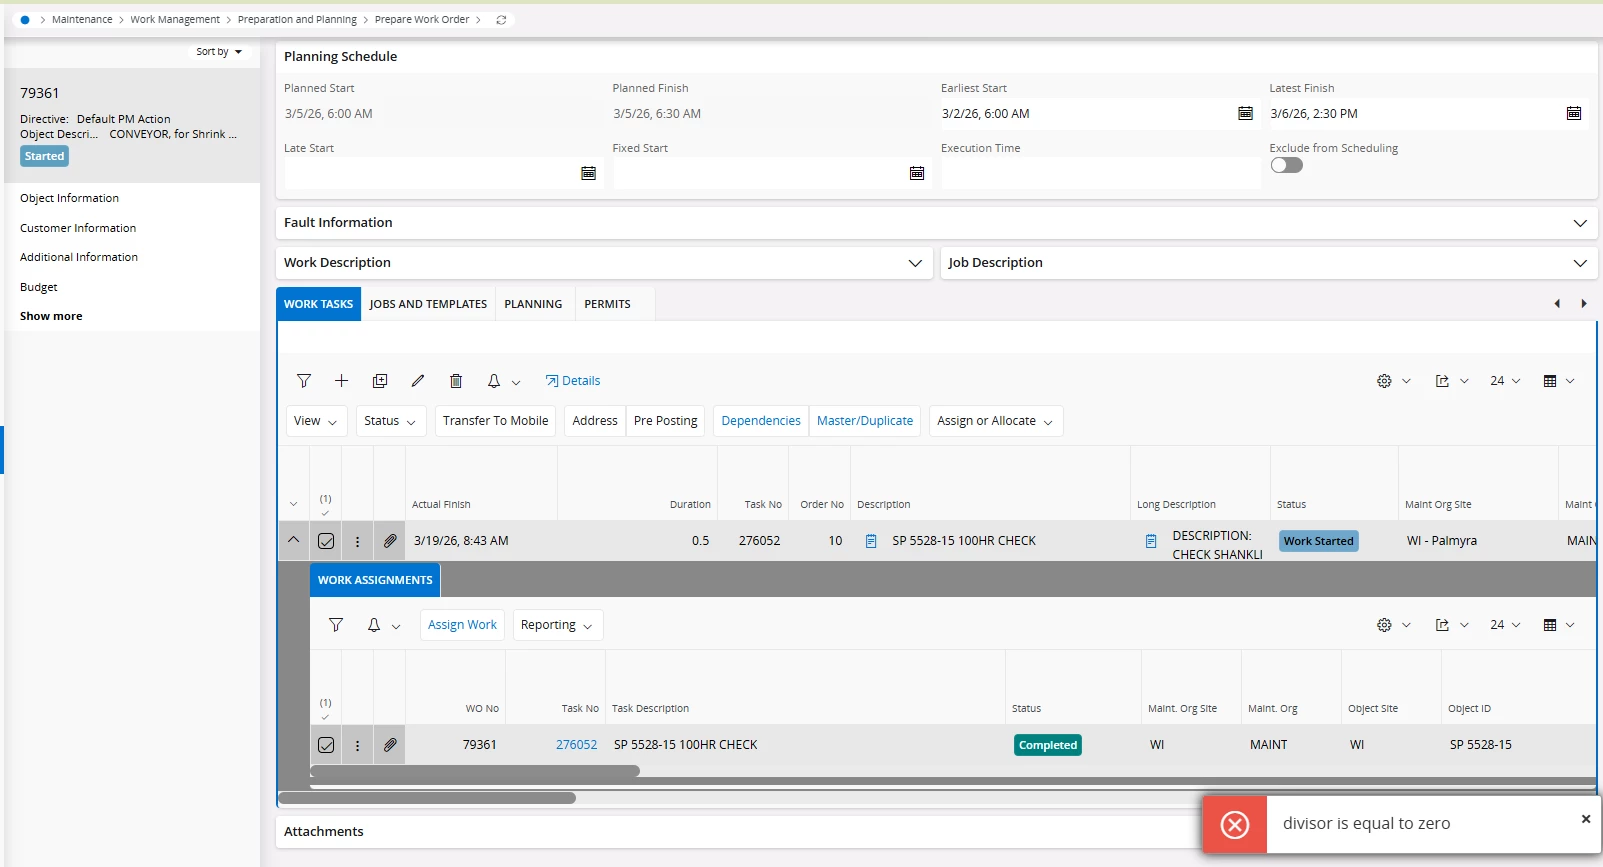Image resolution: width=1603 pixels, height=867 pixels.
Task: Open the Status dropdown in Work Tasks
Action: (x=390, y=421)
